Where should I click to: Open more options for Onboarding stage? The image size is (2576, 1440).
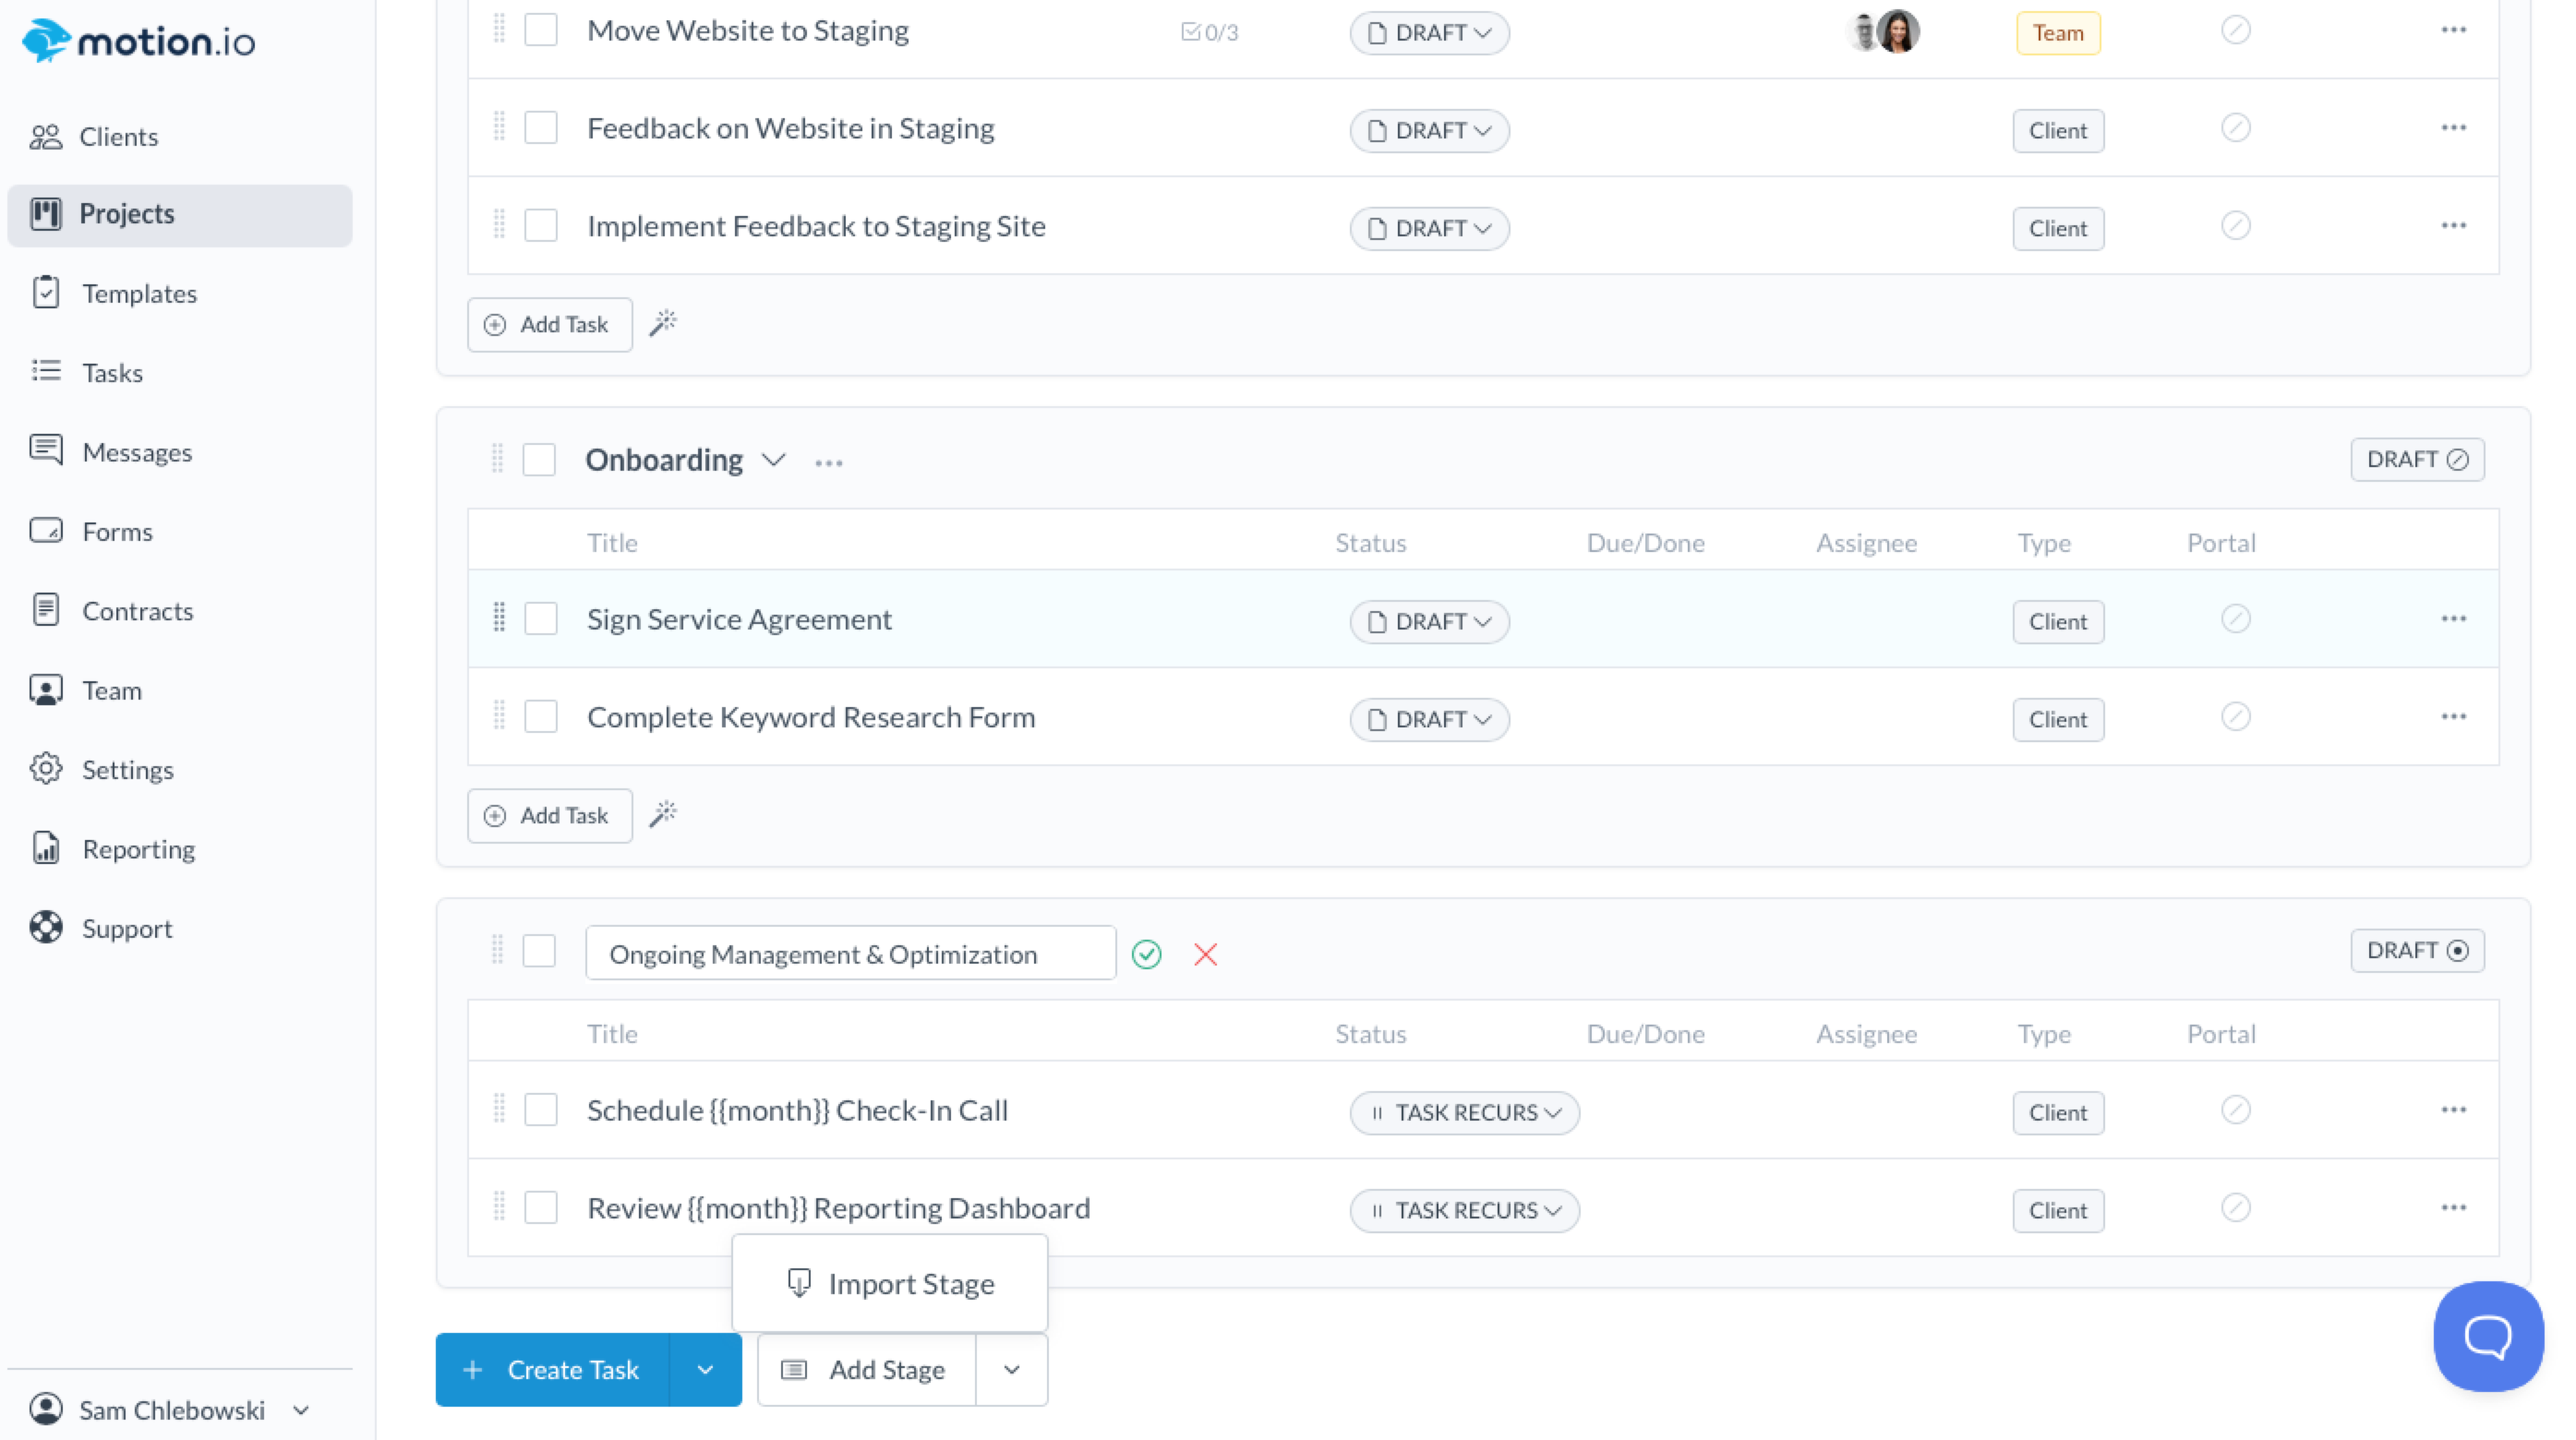(x=828, y=462)
